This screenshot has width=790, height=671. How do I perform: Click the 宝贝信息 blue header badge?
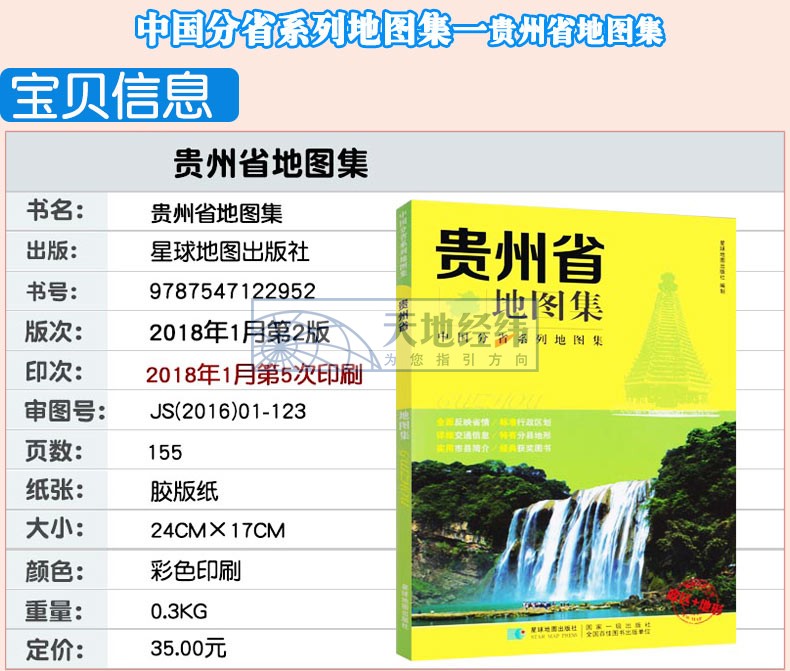[x=119, y=95]
